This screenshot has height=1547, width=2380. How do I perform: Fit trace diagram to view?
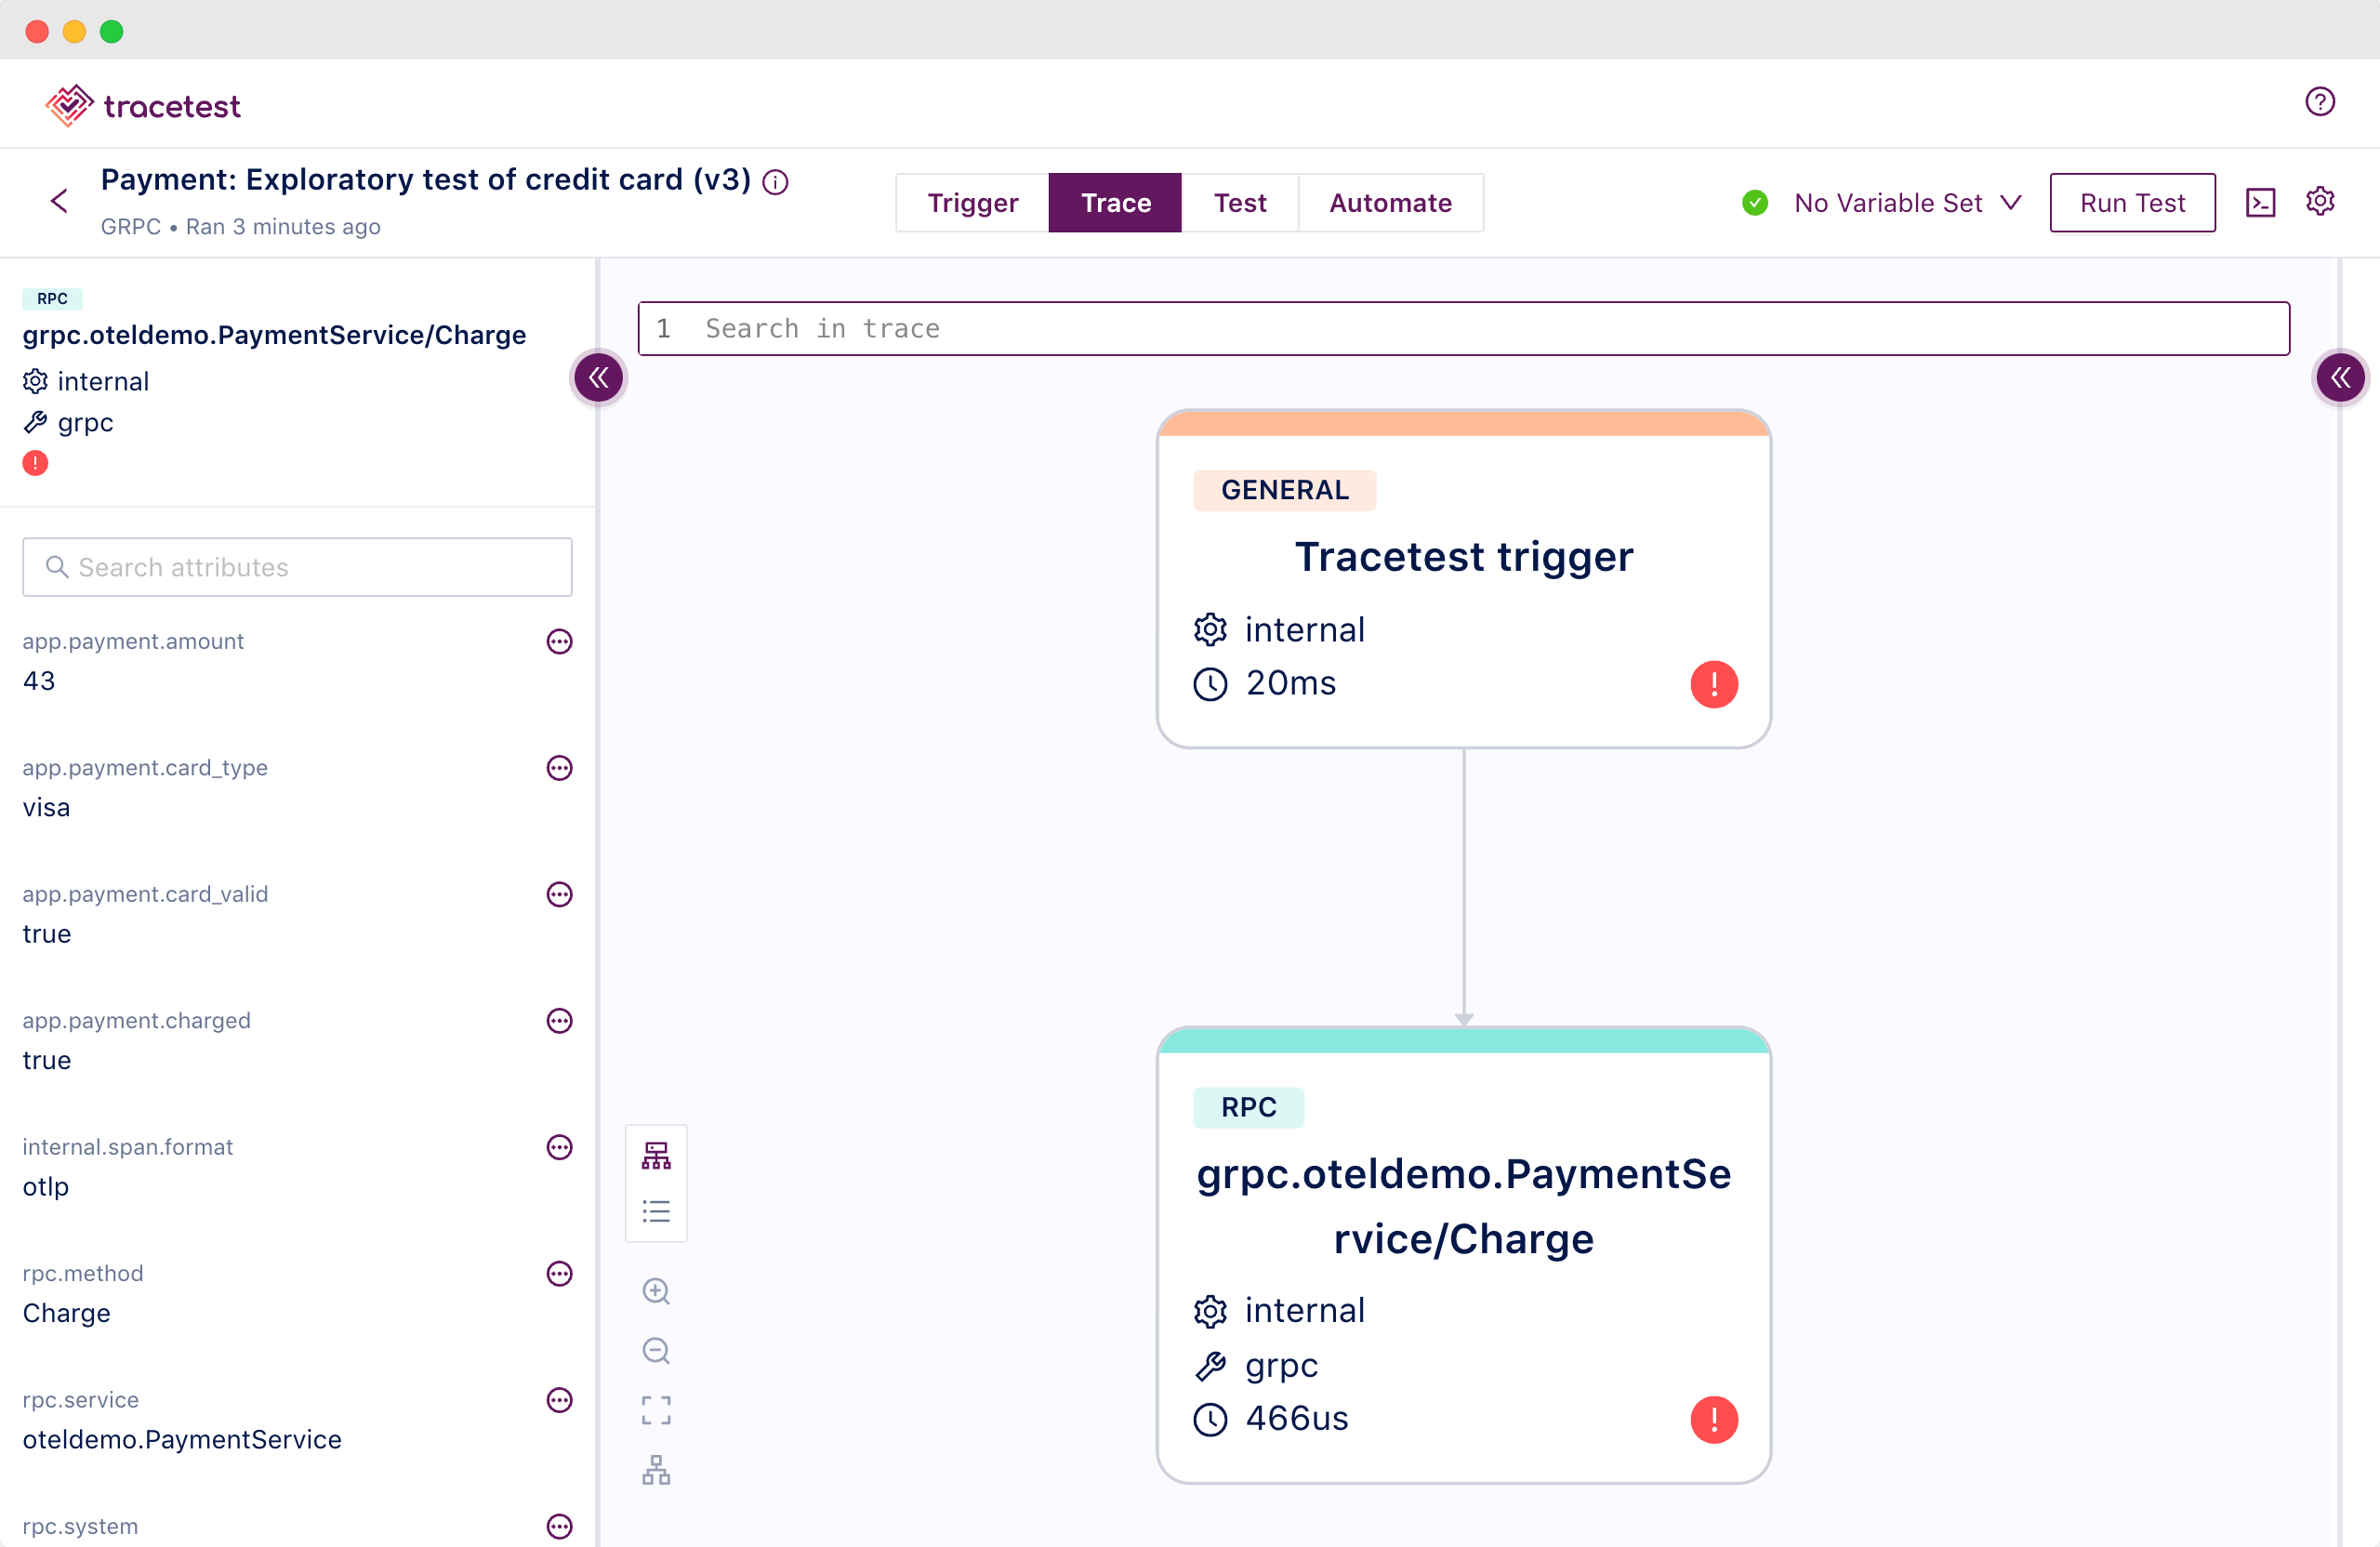[x=656, y=1410]
